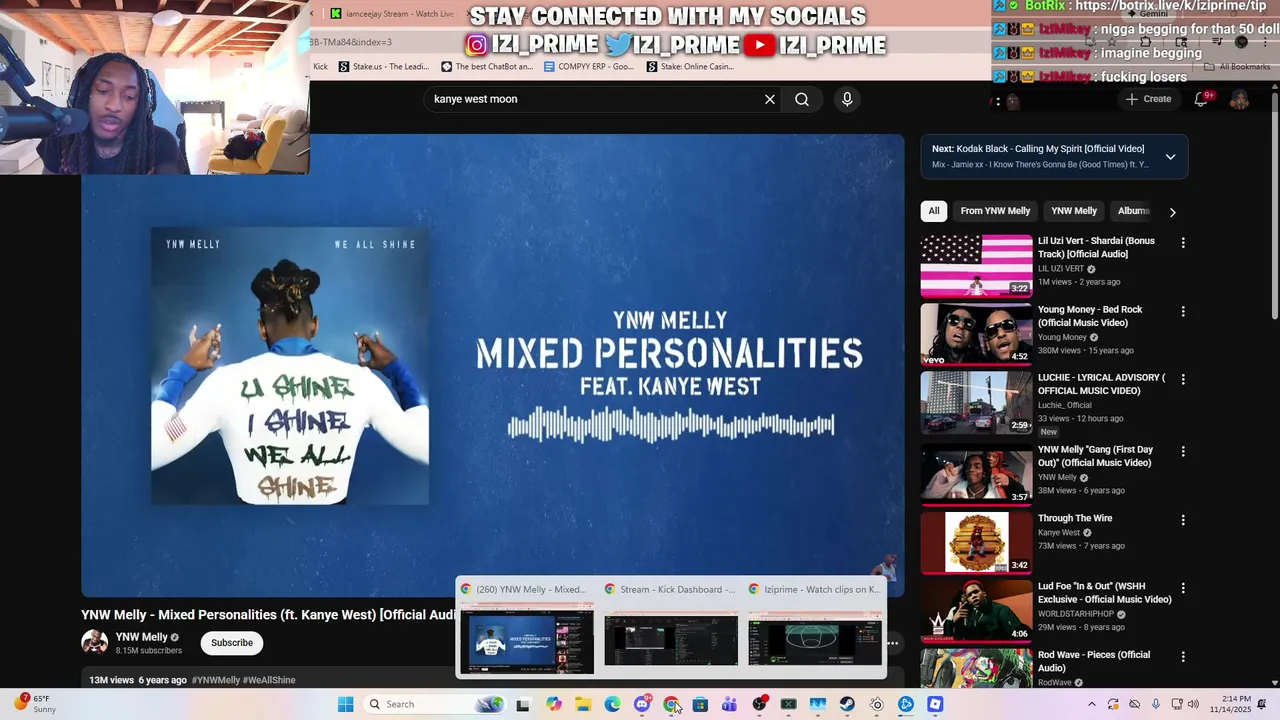This screenshot has height=720, width=1280.
Task: Open Windows notification center bell
Action: 1262,704
